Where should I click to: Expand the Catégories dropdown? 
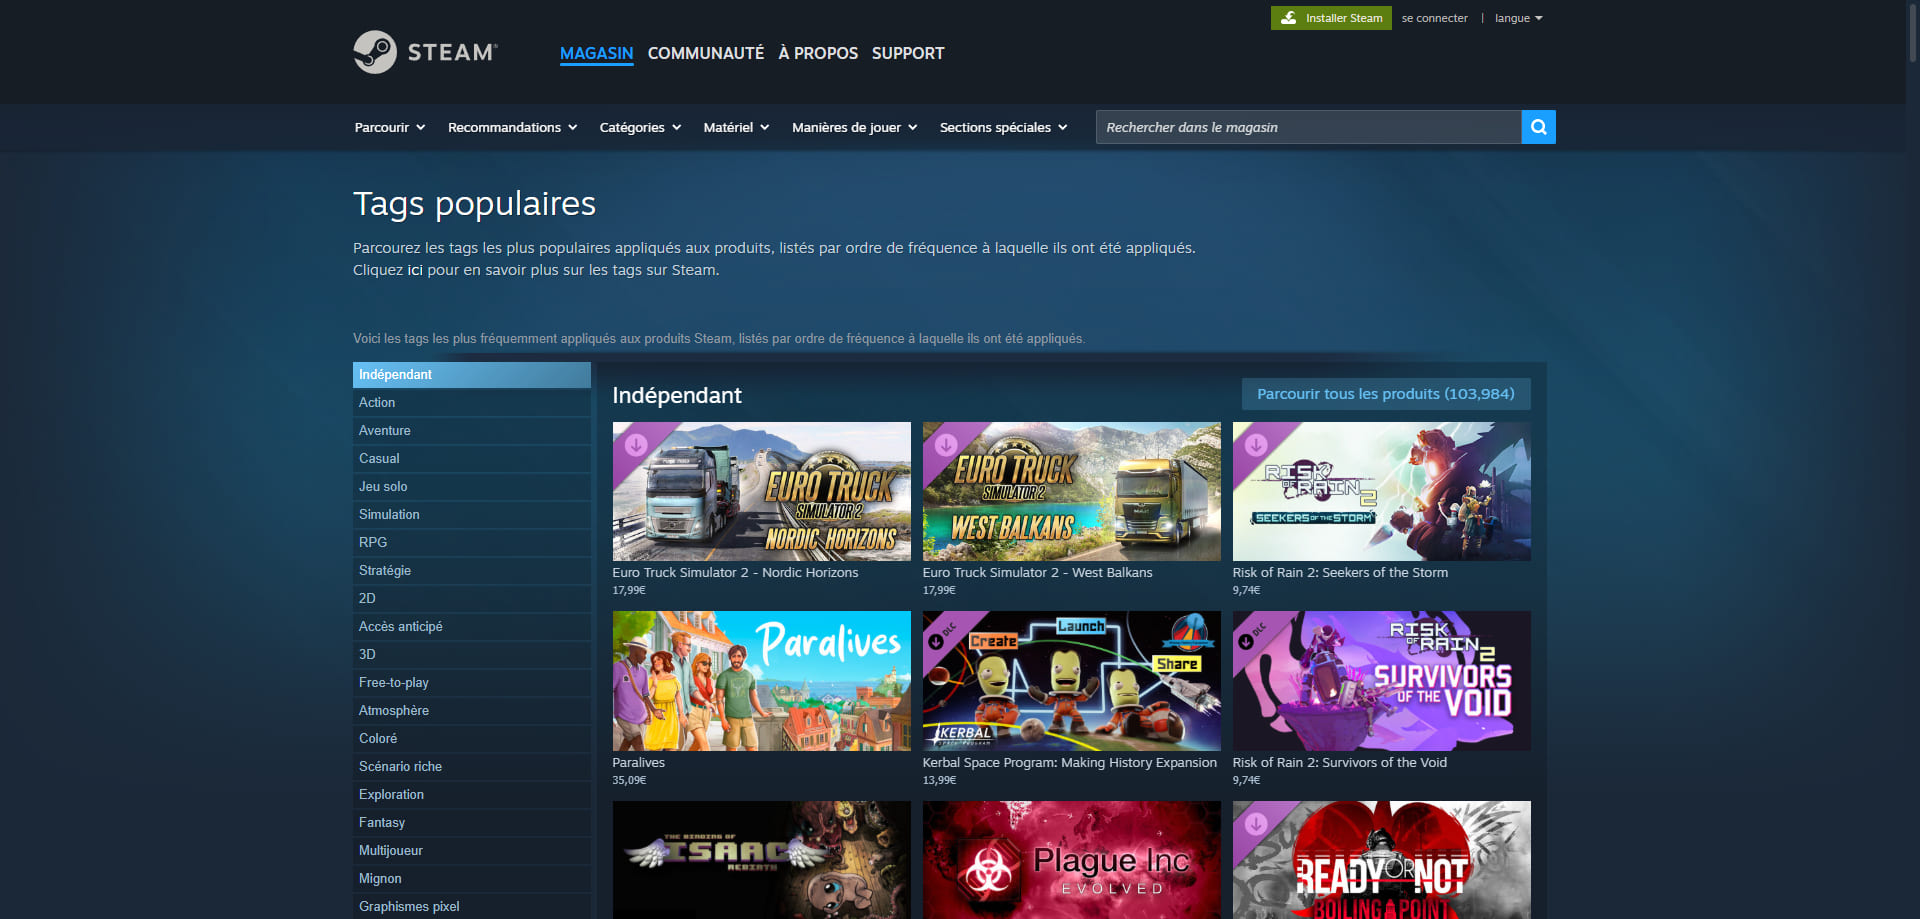(x=640, y=127)
